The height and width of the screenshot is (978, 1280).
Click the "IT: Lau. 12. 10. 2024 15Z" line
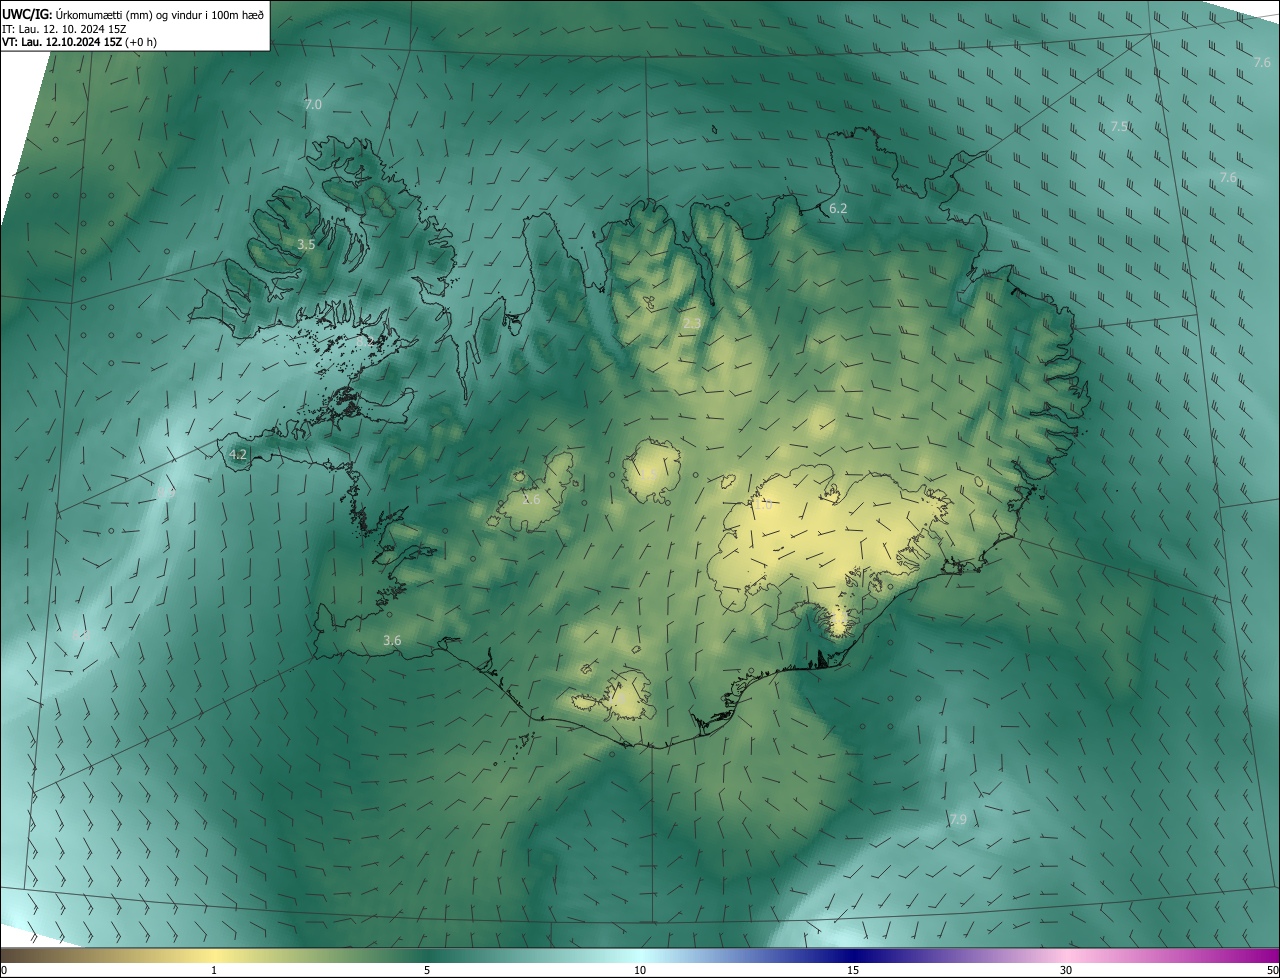[63, 29]
